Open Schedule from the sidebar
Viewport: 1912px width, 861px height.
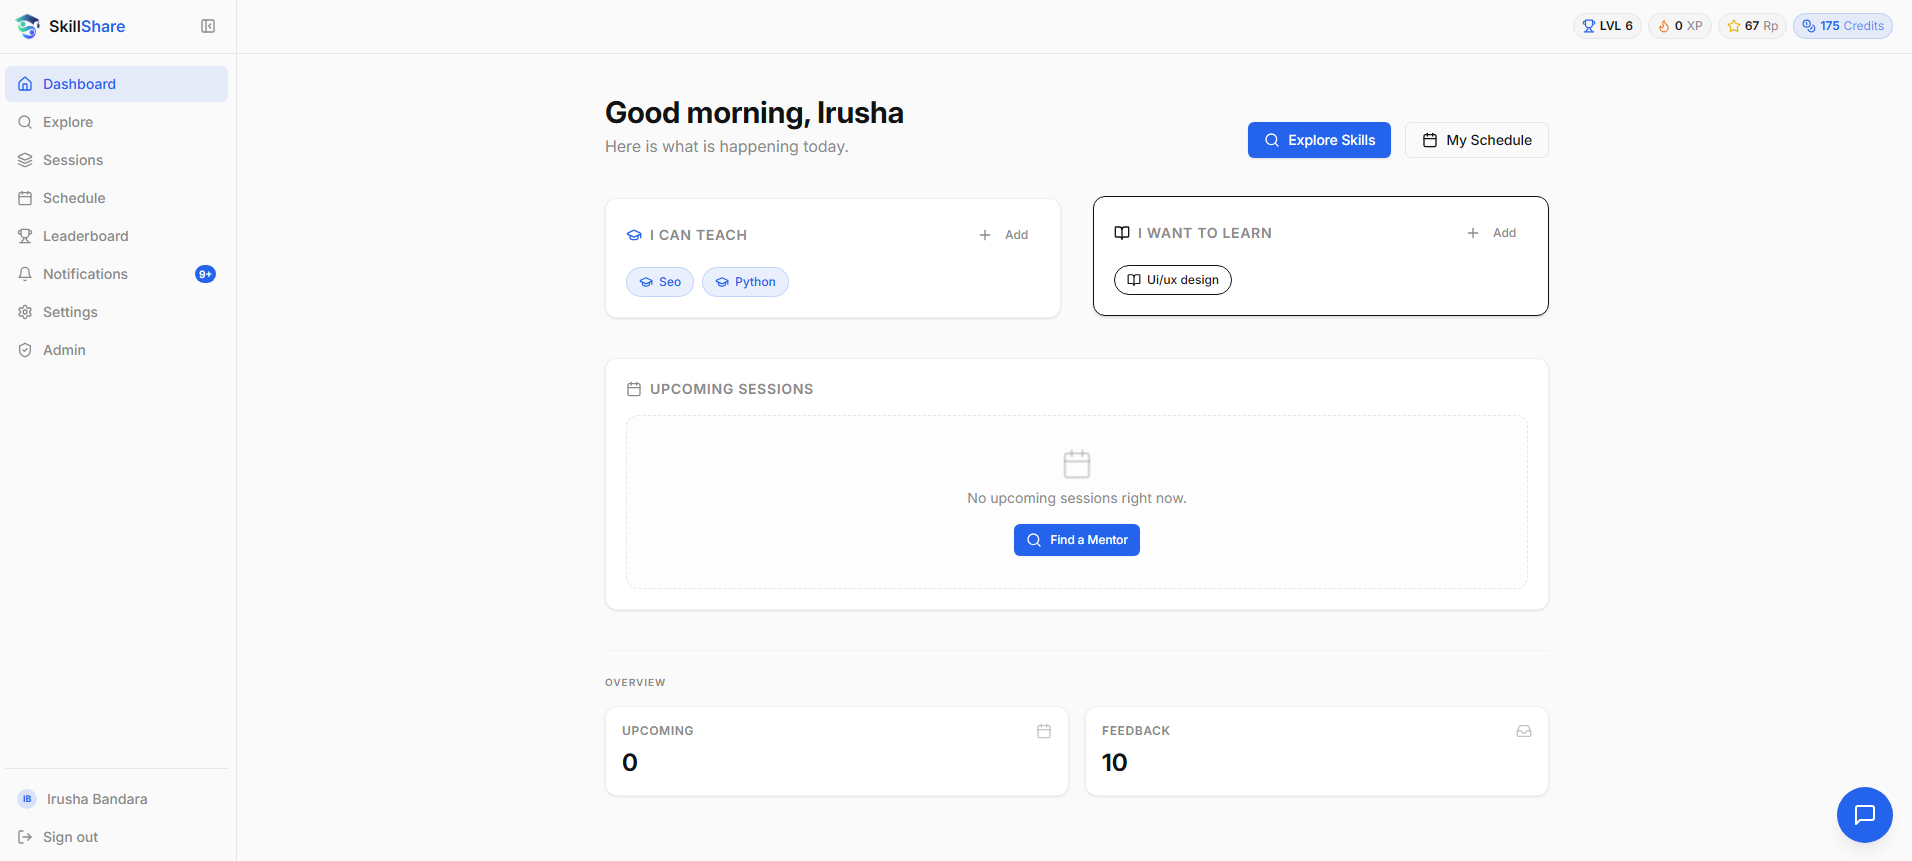(x=116, y=198)
